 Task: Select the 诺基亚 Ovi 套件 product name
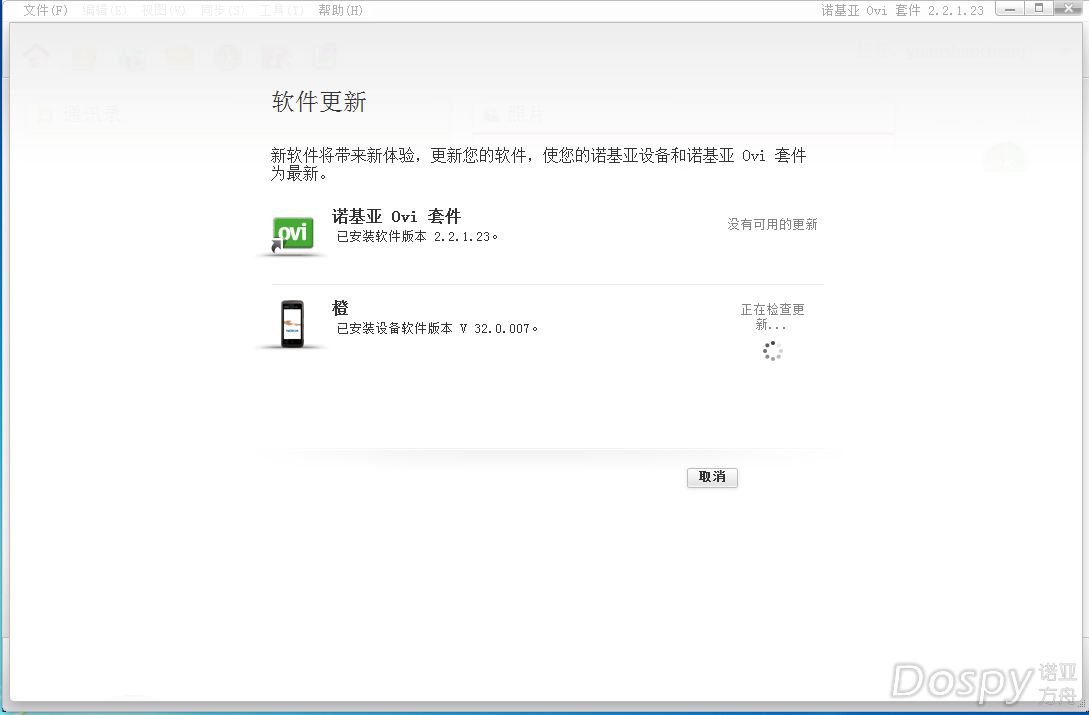(x=397, y=216)
